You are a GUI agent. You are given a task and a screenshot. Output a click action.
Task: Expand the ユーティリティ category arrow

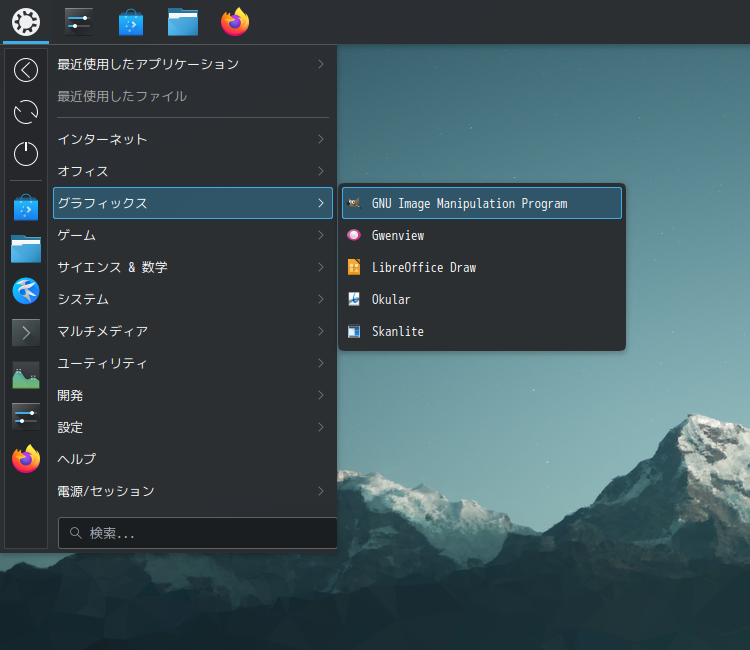[x=321, y=364]
